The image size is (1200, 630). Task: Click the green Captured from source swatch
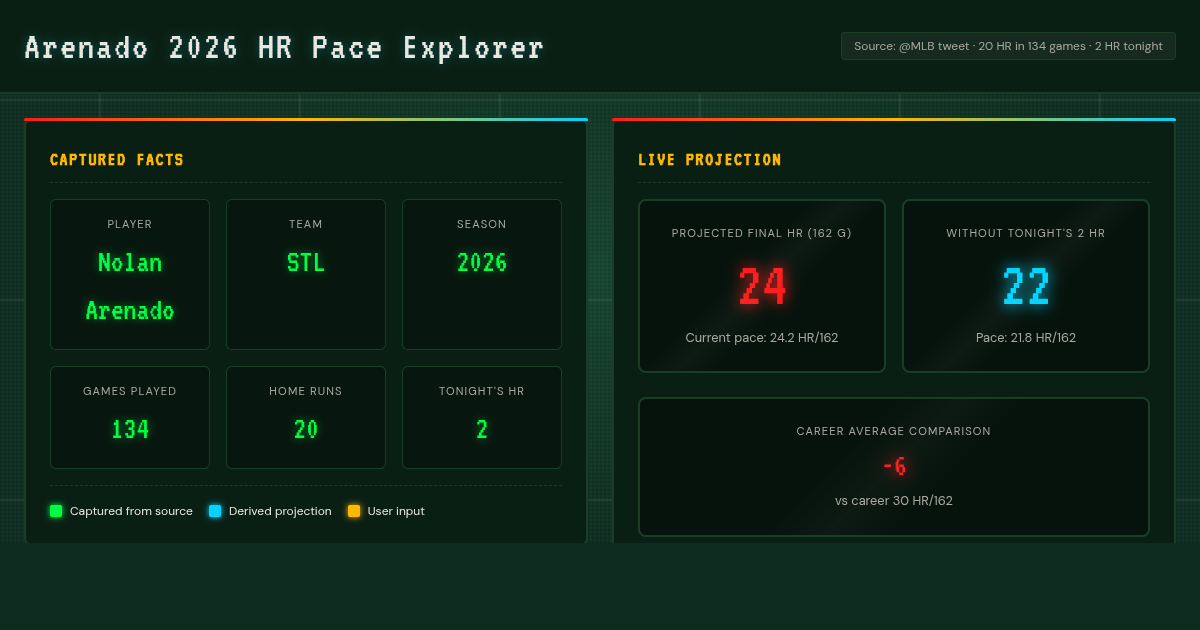pyautogui.click(x=56, y=511)
